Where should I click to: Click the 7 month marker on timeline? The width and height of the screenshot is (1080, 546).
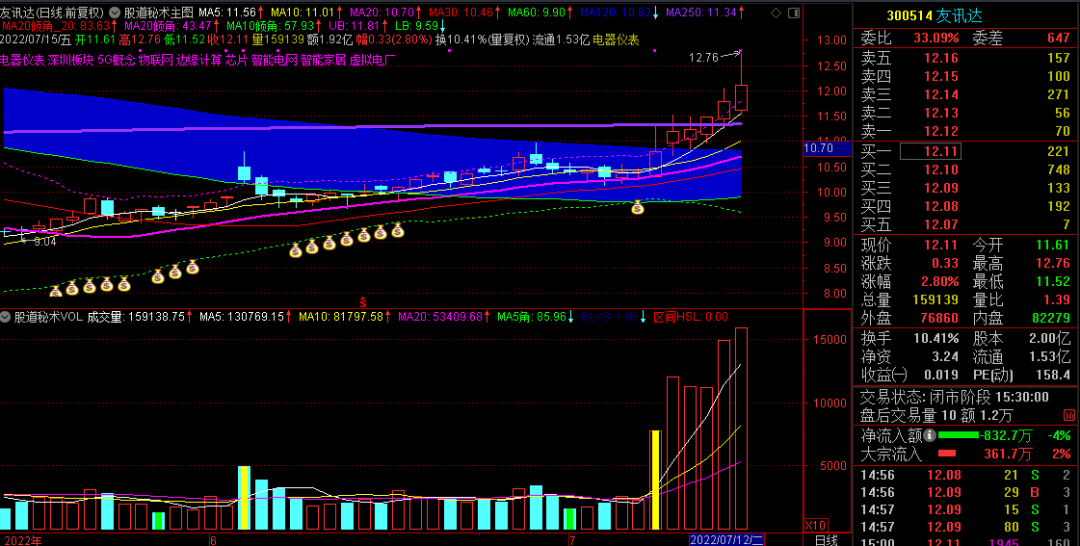pyautogui.click(x=571, y=540)
